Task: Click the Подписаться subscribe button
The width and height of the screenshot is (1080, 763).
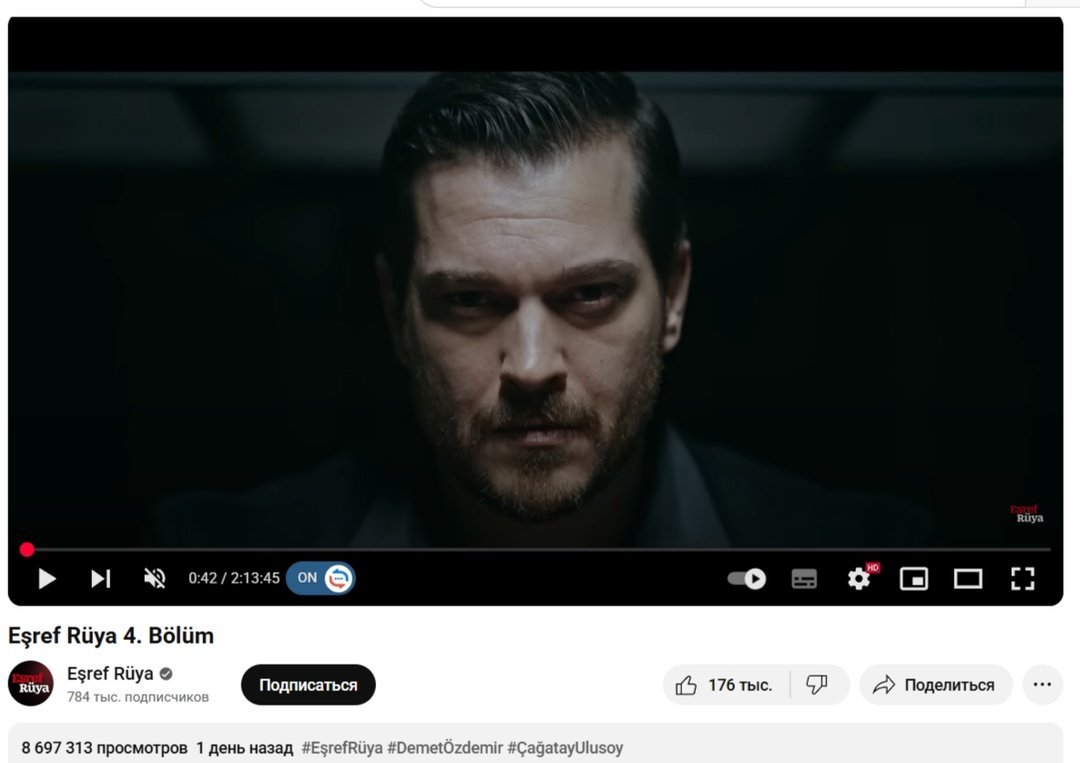Action: (308, 685)
